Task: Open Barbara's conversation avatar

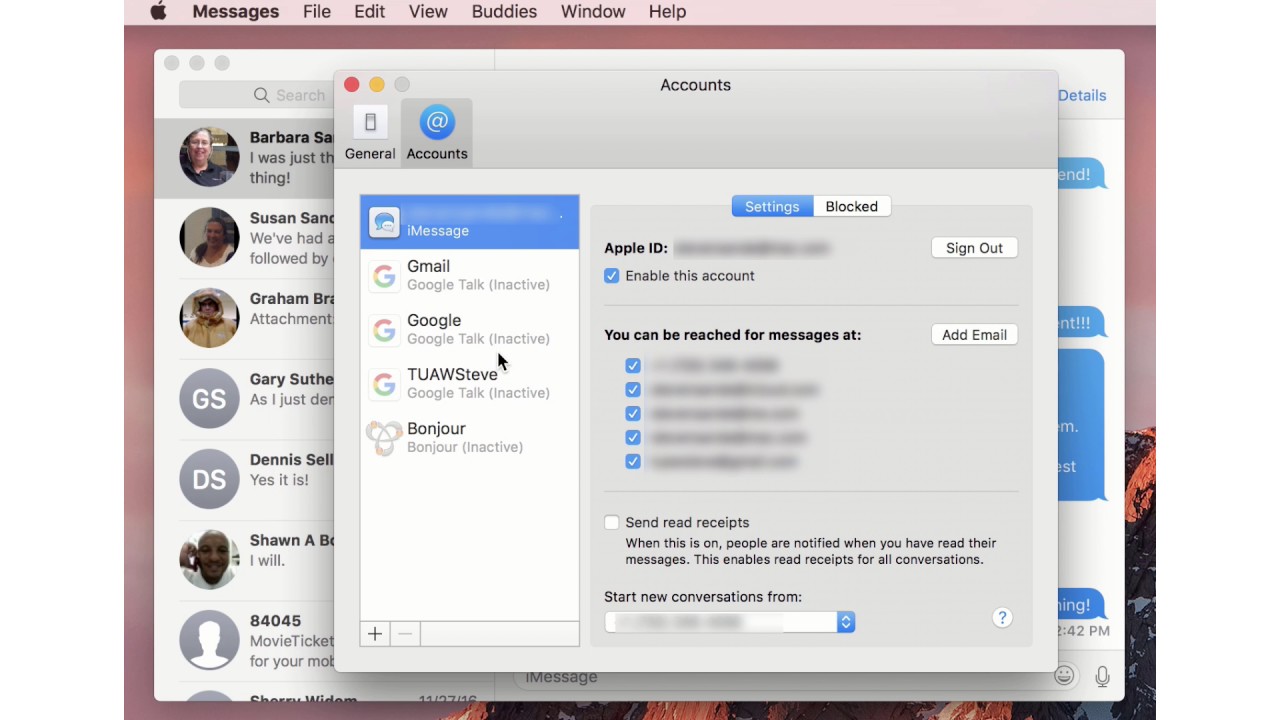Action: (209, 157)
